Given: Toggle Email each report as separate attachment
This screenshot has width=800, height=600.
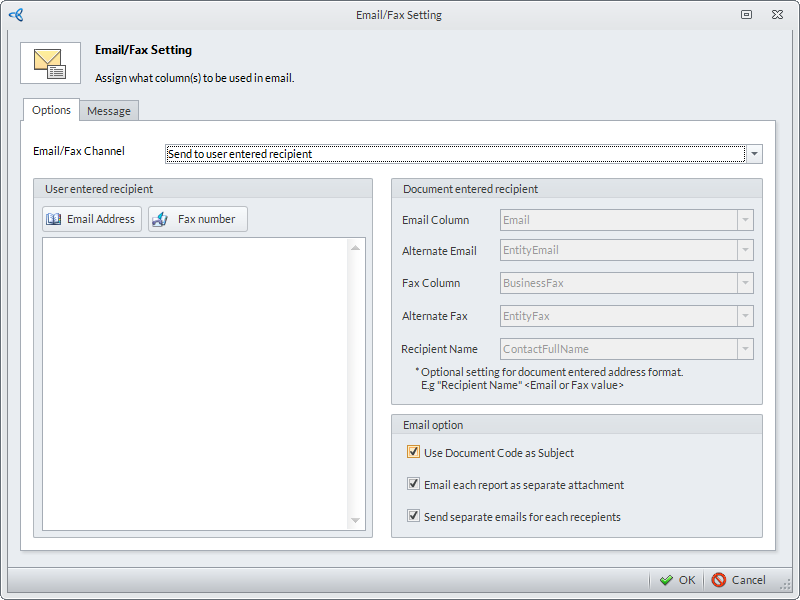Looking at the screenshot, I should coord(414,484).
